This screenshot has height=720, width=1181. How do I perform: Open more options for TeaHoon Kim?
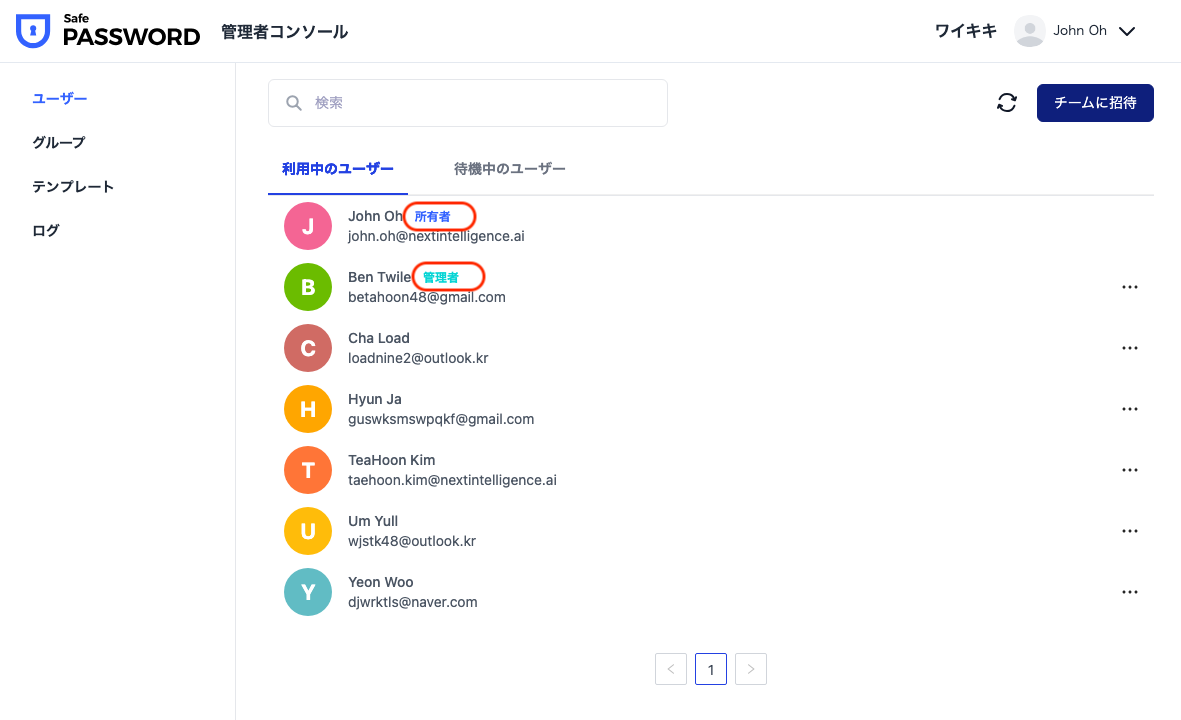[1130, 470]
